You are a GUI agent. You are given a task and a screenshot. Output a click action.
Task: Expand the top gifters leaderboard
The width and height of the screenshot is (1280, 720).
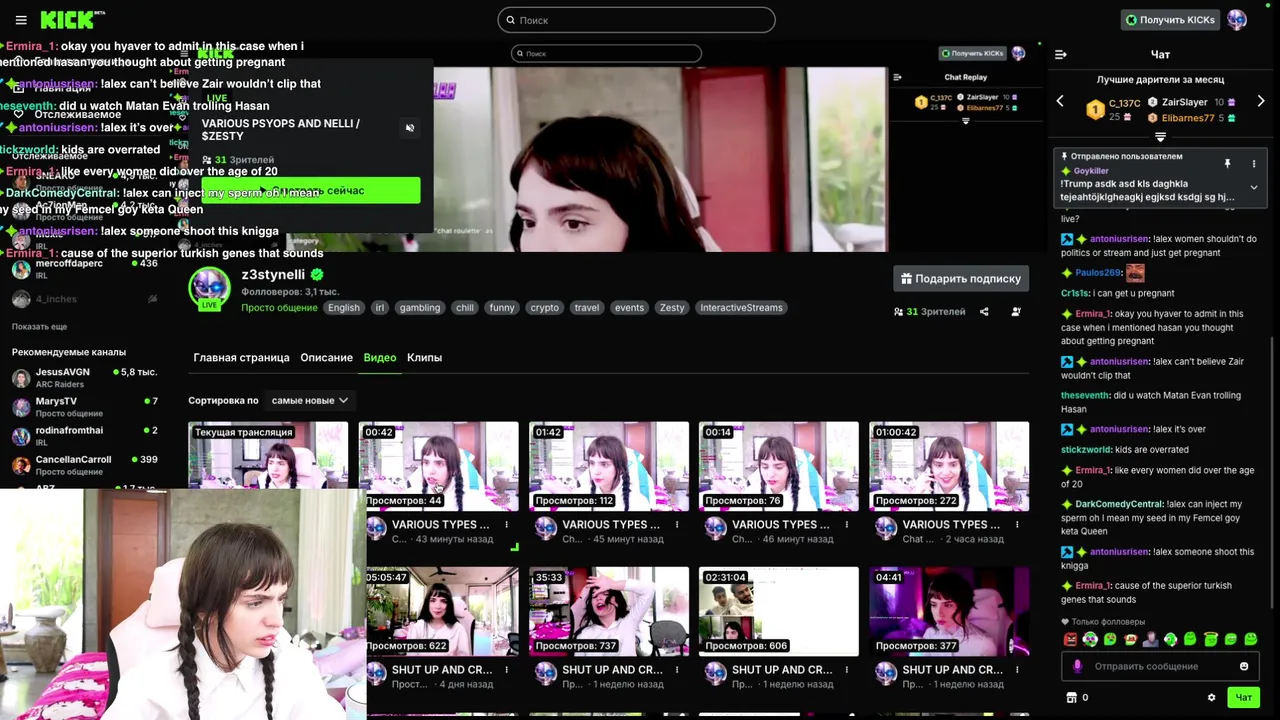tap(1160, 137)
